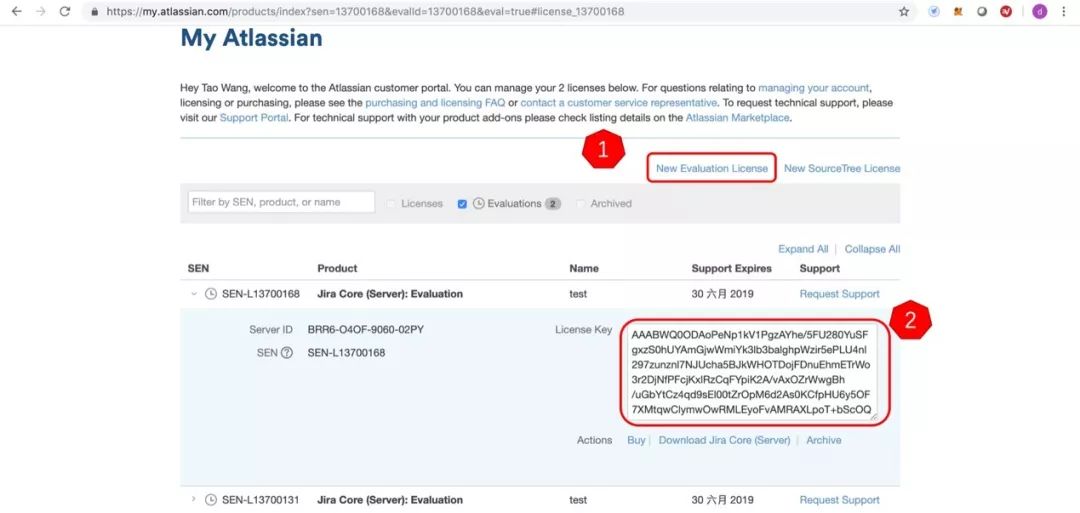The width and height of the screenshot is (1080, 513).
Task: Toggle the Evaluations filter checkbox
Action: (x=462, y=204)
